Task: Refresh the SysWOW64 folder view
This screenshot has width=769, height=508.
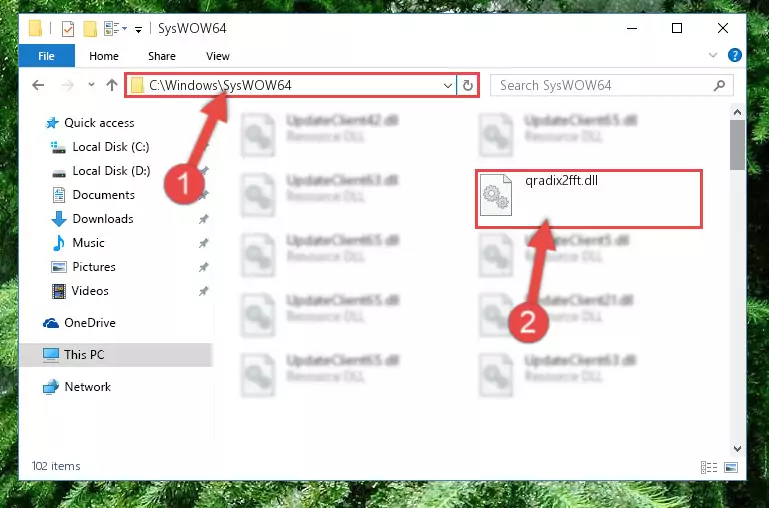Action: click(x=468, y=86)
